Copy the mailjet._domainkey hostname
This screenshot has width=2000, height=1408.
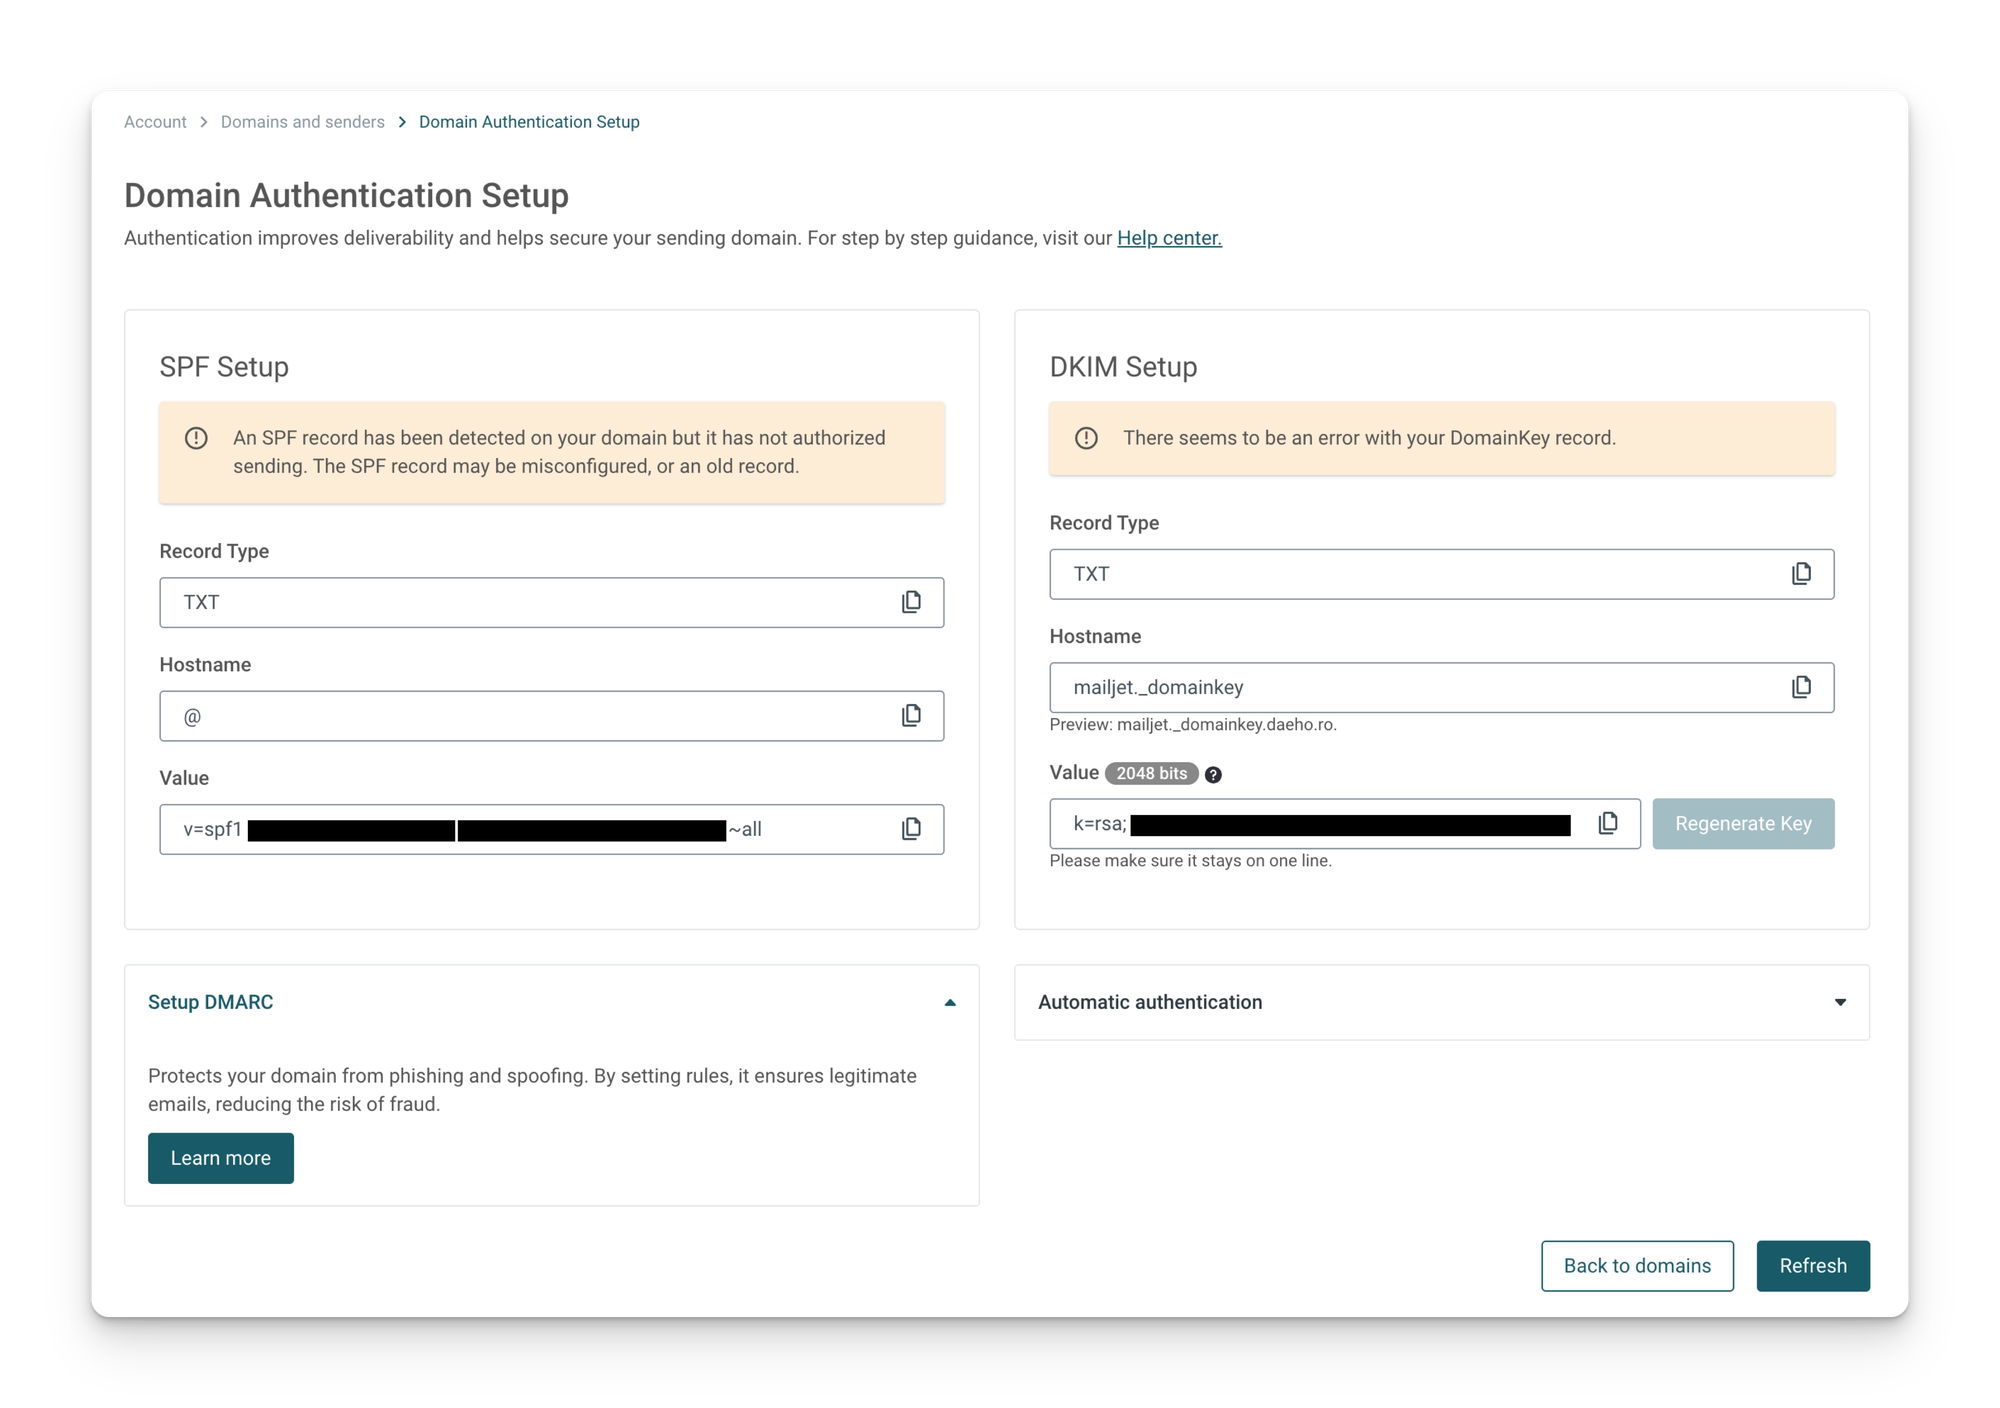tap(1801, 687)
